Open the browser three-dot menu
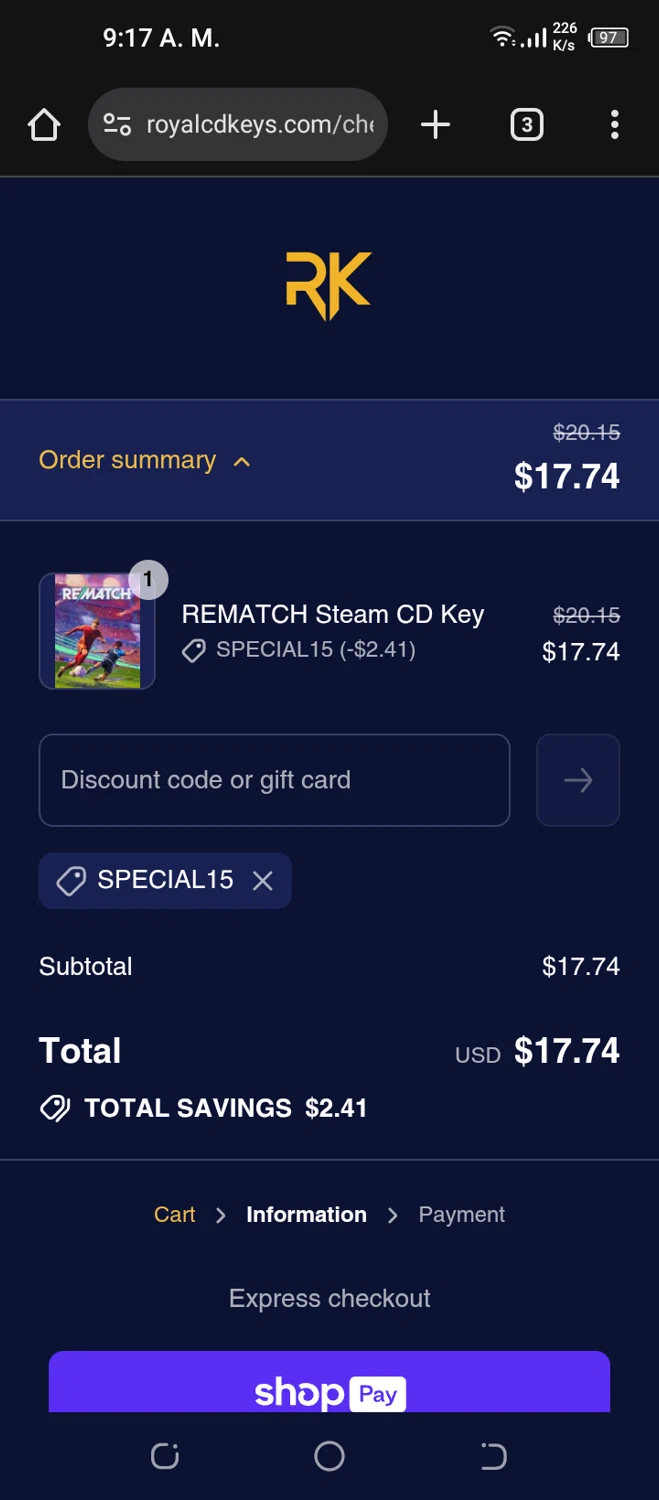The width and height of the screenshot is (659, 1500). 614,125
